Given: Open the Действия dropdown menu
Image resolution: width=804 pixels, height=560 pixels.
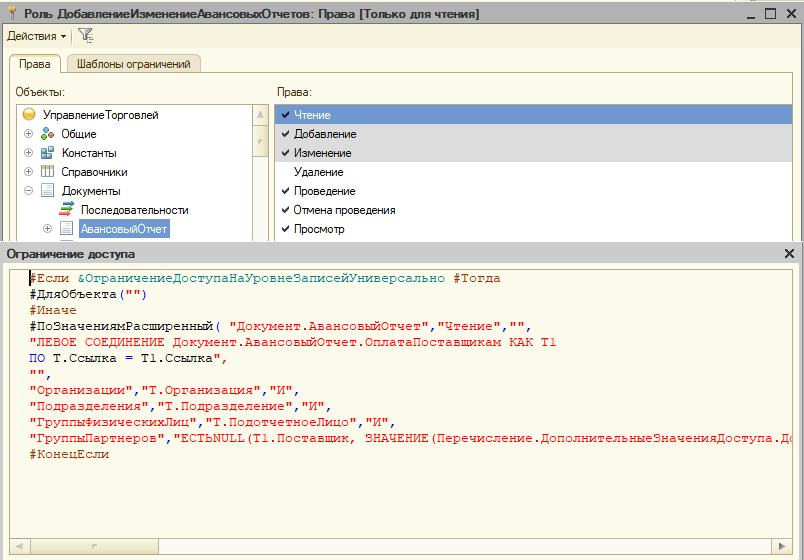Looking at the screenshot, I should pos(36,36).
